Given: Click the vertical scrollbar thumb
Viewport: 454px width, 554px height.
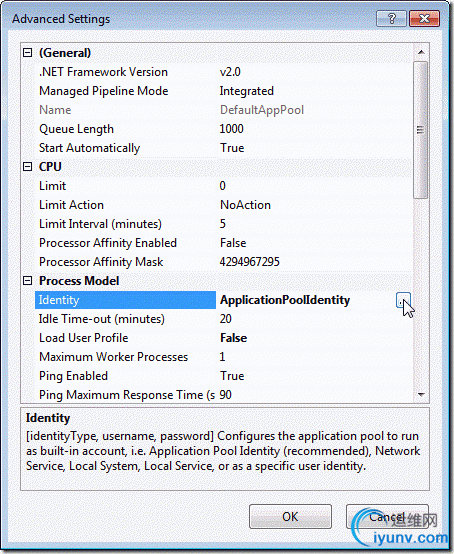Looking at the screenshot, I should [420, 130].
